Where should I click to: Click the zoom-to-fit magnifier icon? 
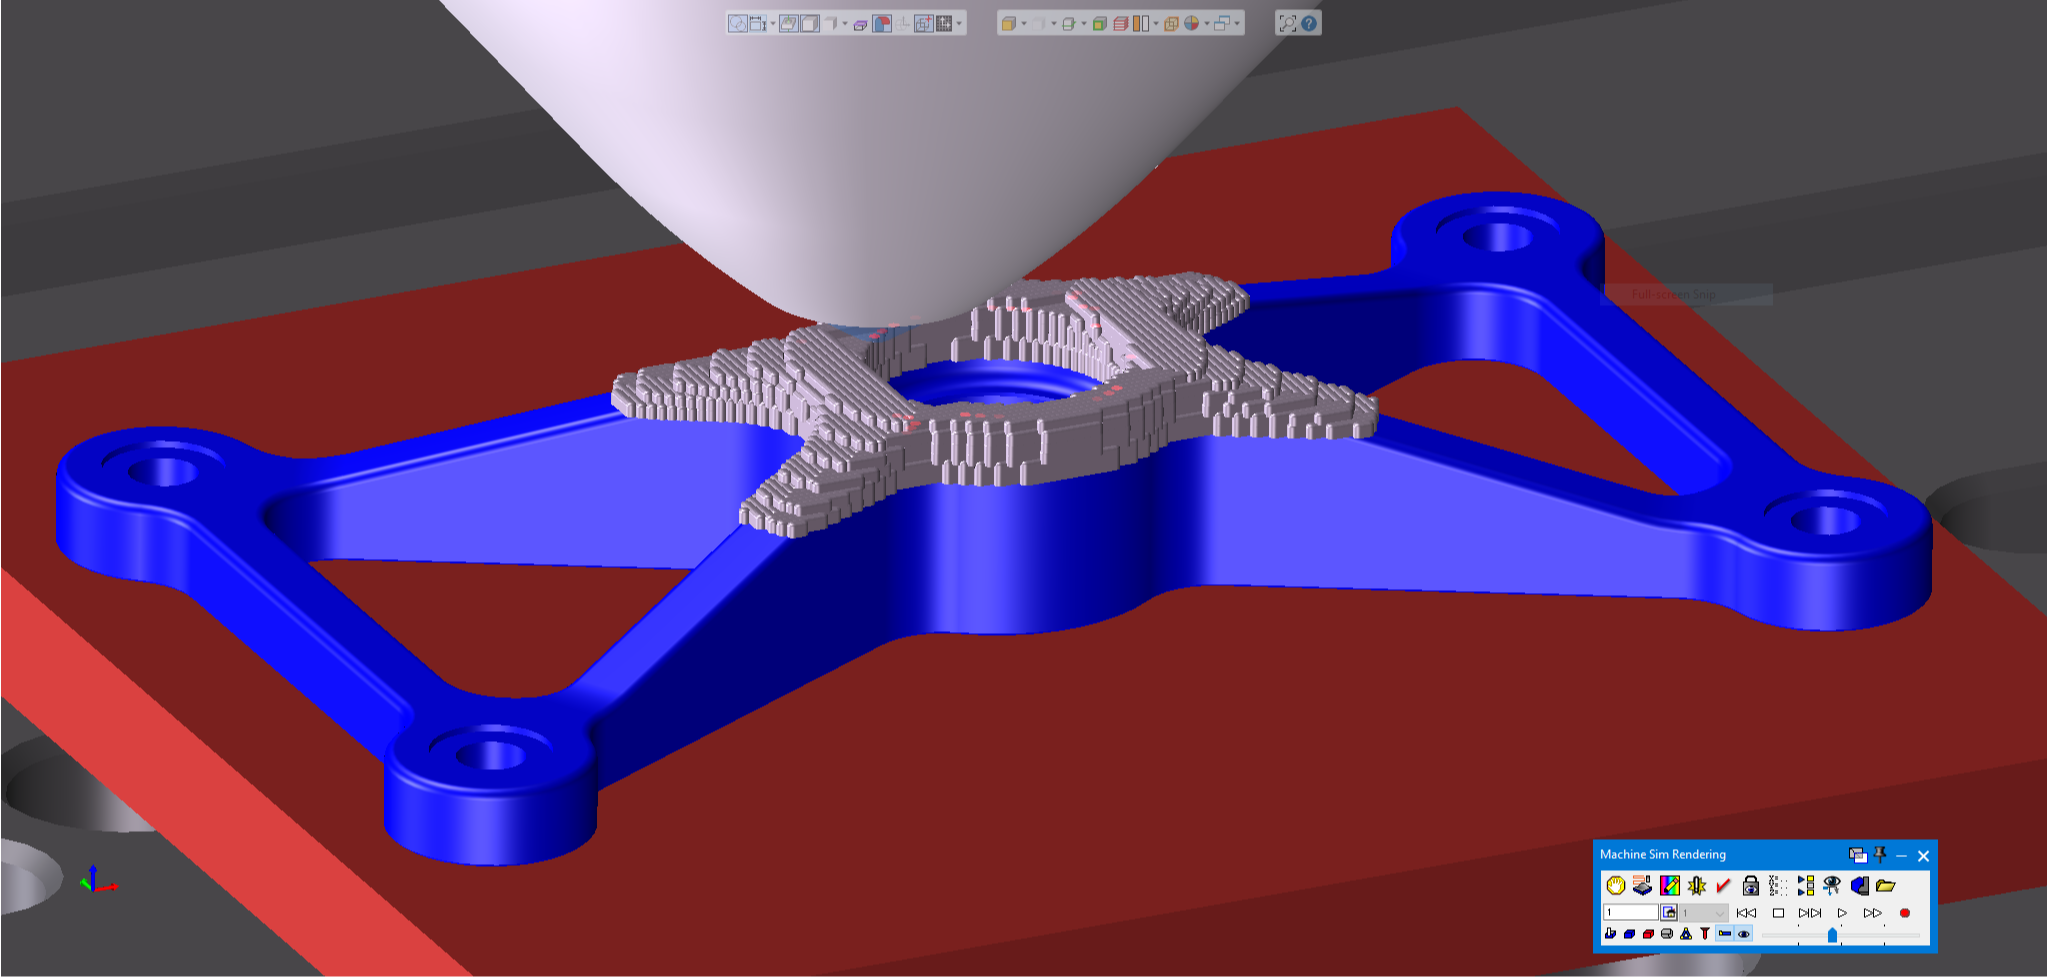coord(1288,23)
